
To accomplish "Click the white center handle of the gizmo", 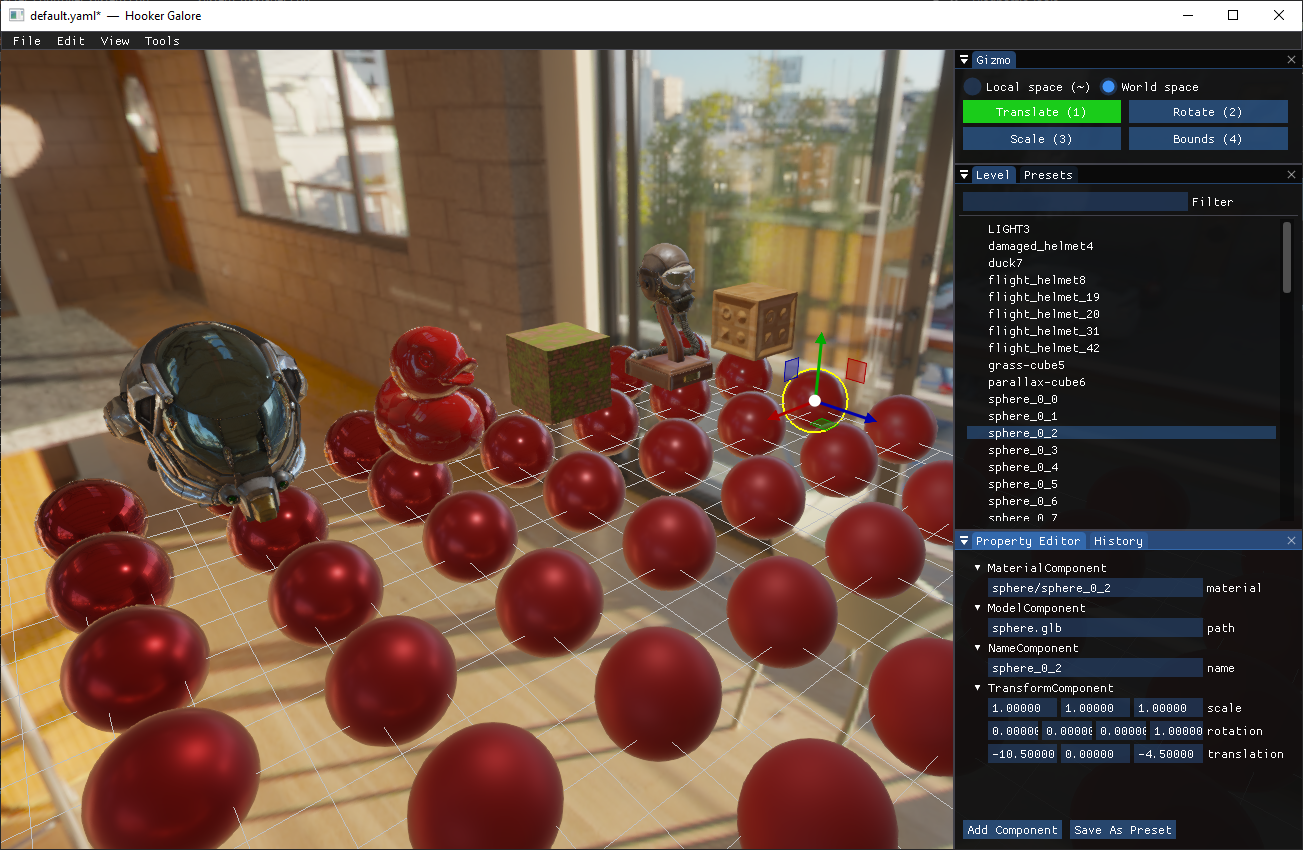I will [x=815, y=401].
